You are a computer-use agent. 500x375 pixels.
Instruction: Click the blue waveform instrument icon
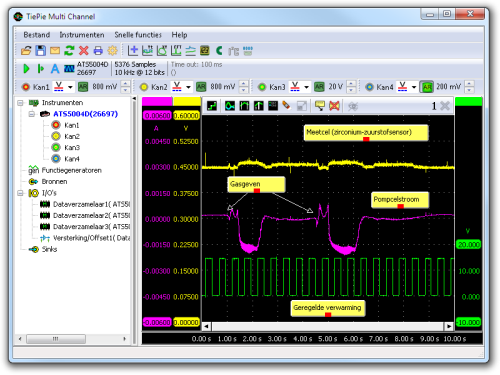pos(69,69)
